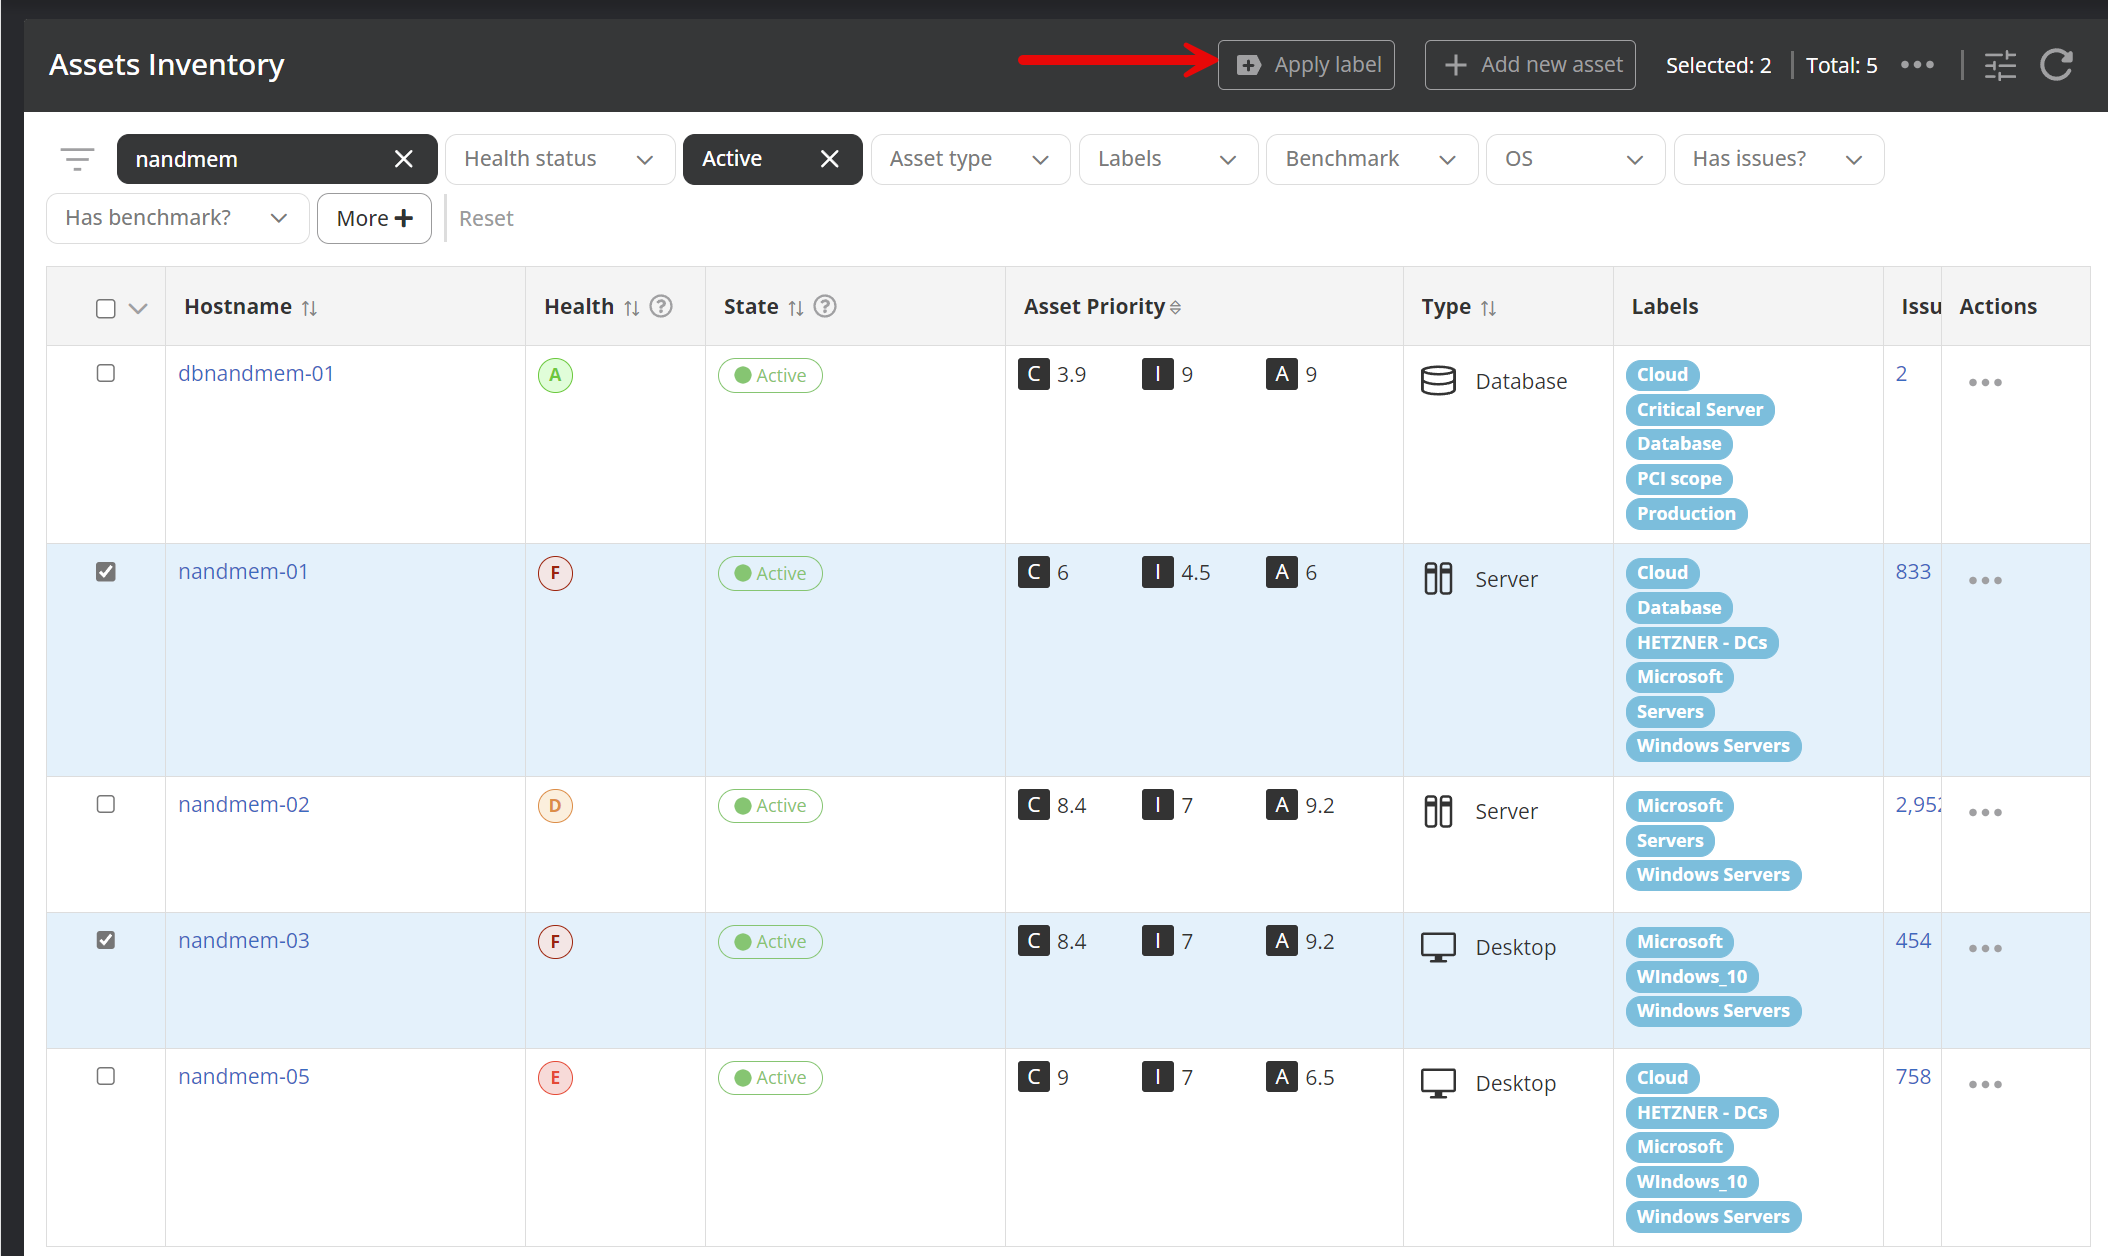Open the header three-dots menu
This screenshot has height=1256, width=2108.
click(x=1917, y=65)
